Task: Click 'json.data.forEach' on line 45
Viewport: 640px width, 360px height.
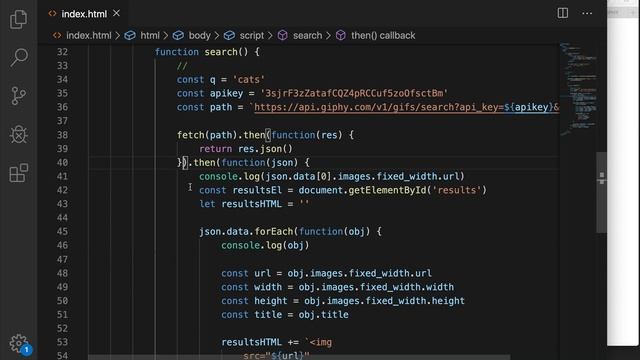Action: (246, 231)
